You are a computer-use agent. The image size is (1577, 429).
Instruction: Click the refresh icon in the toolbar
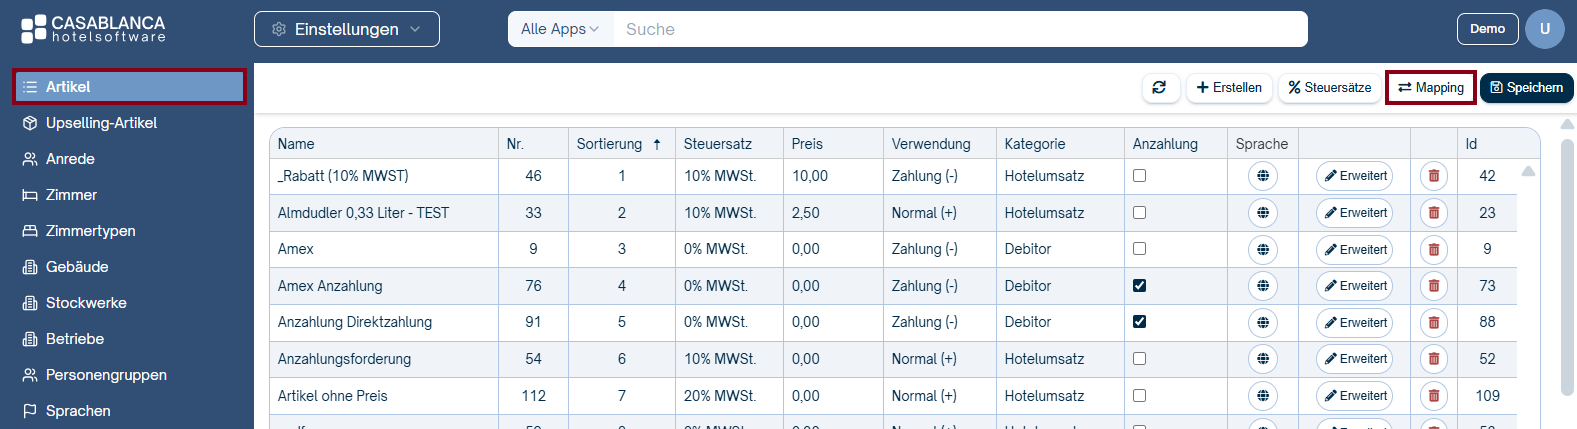tap(1160, 88)
